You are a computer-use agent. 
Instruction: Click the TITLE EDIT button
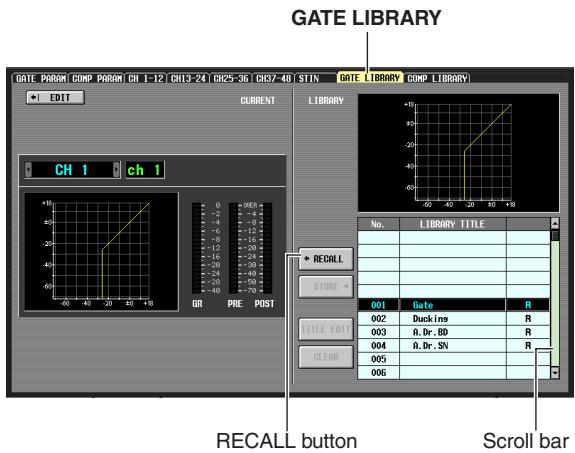click(x=326, y=329)
